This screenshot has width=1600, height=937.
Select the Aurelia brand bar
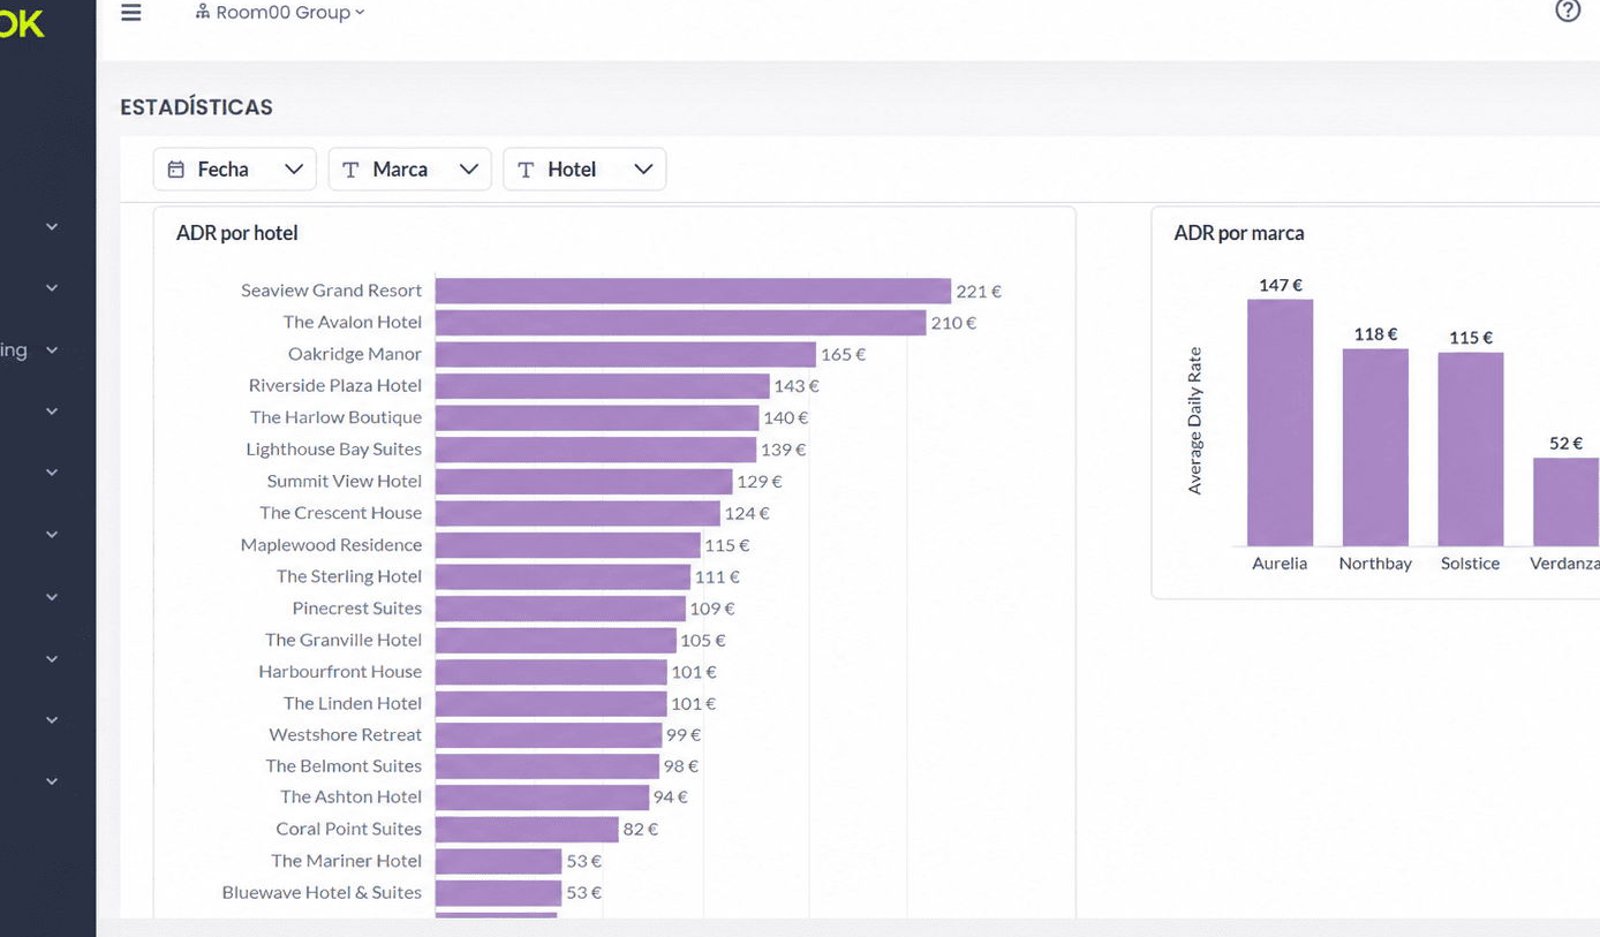1280,422
